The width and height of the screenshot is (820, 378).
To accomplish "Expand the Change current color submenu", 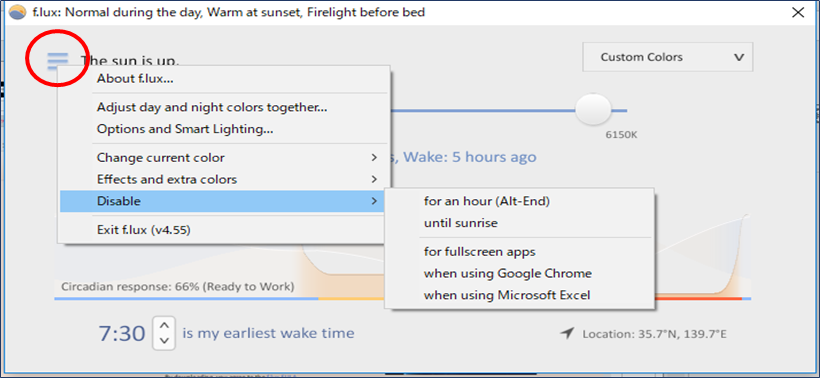I will [x=224, y=157].
